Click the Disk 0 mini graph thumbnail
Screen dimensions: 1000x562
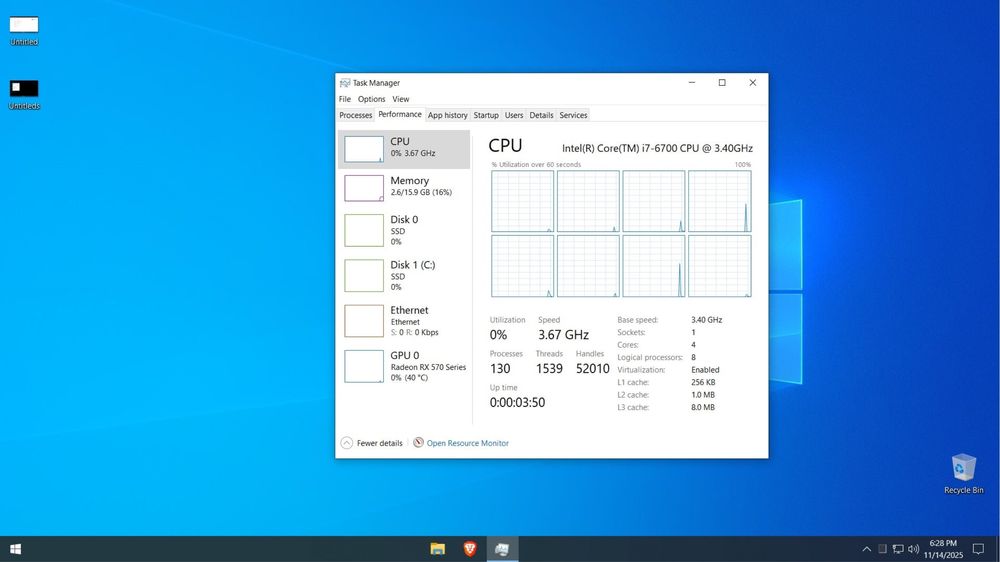[x=364, y=230]
